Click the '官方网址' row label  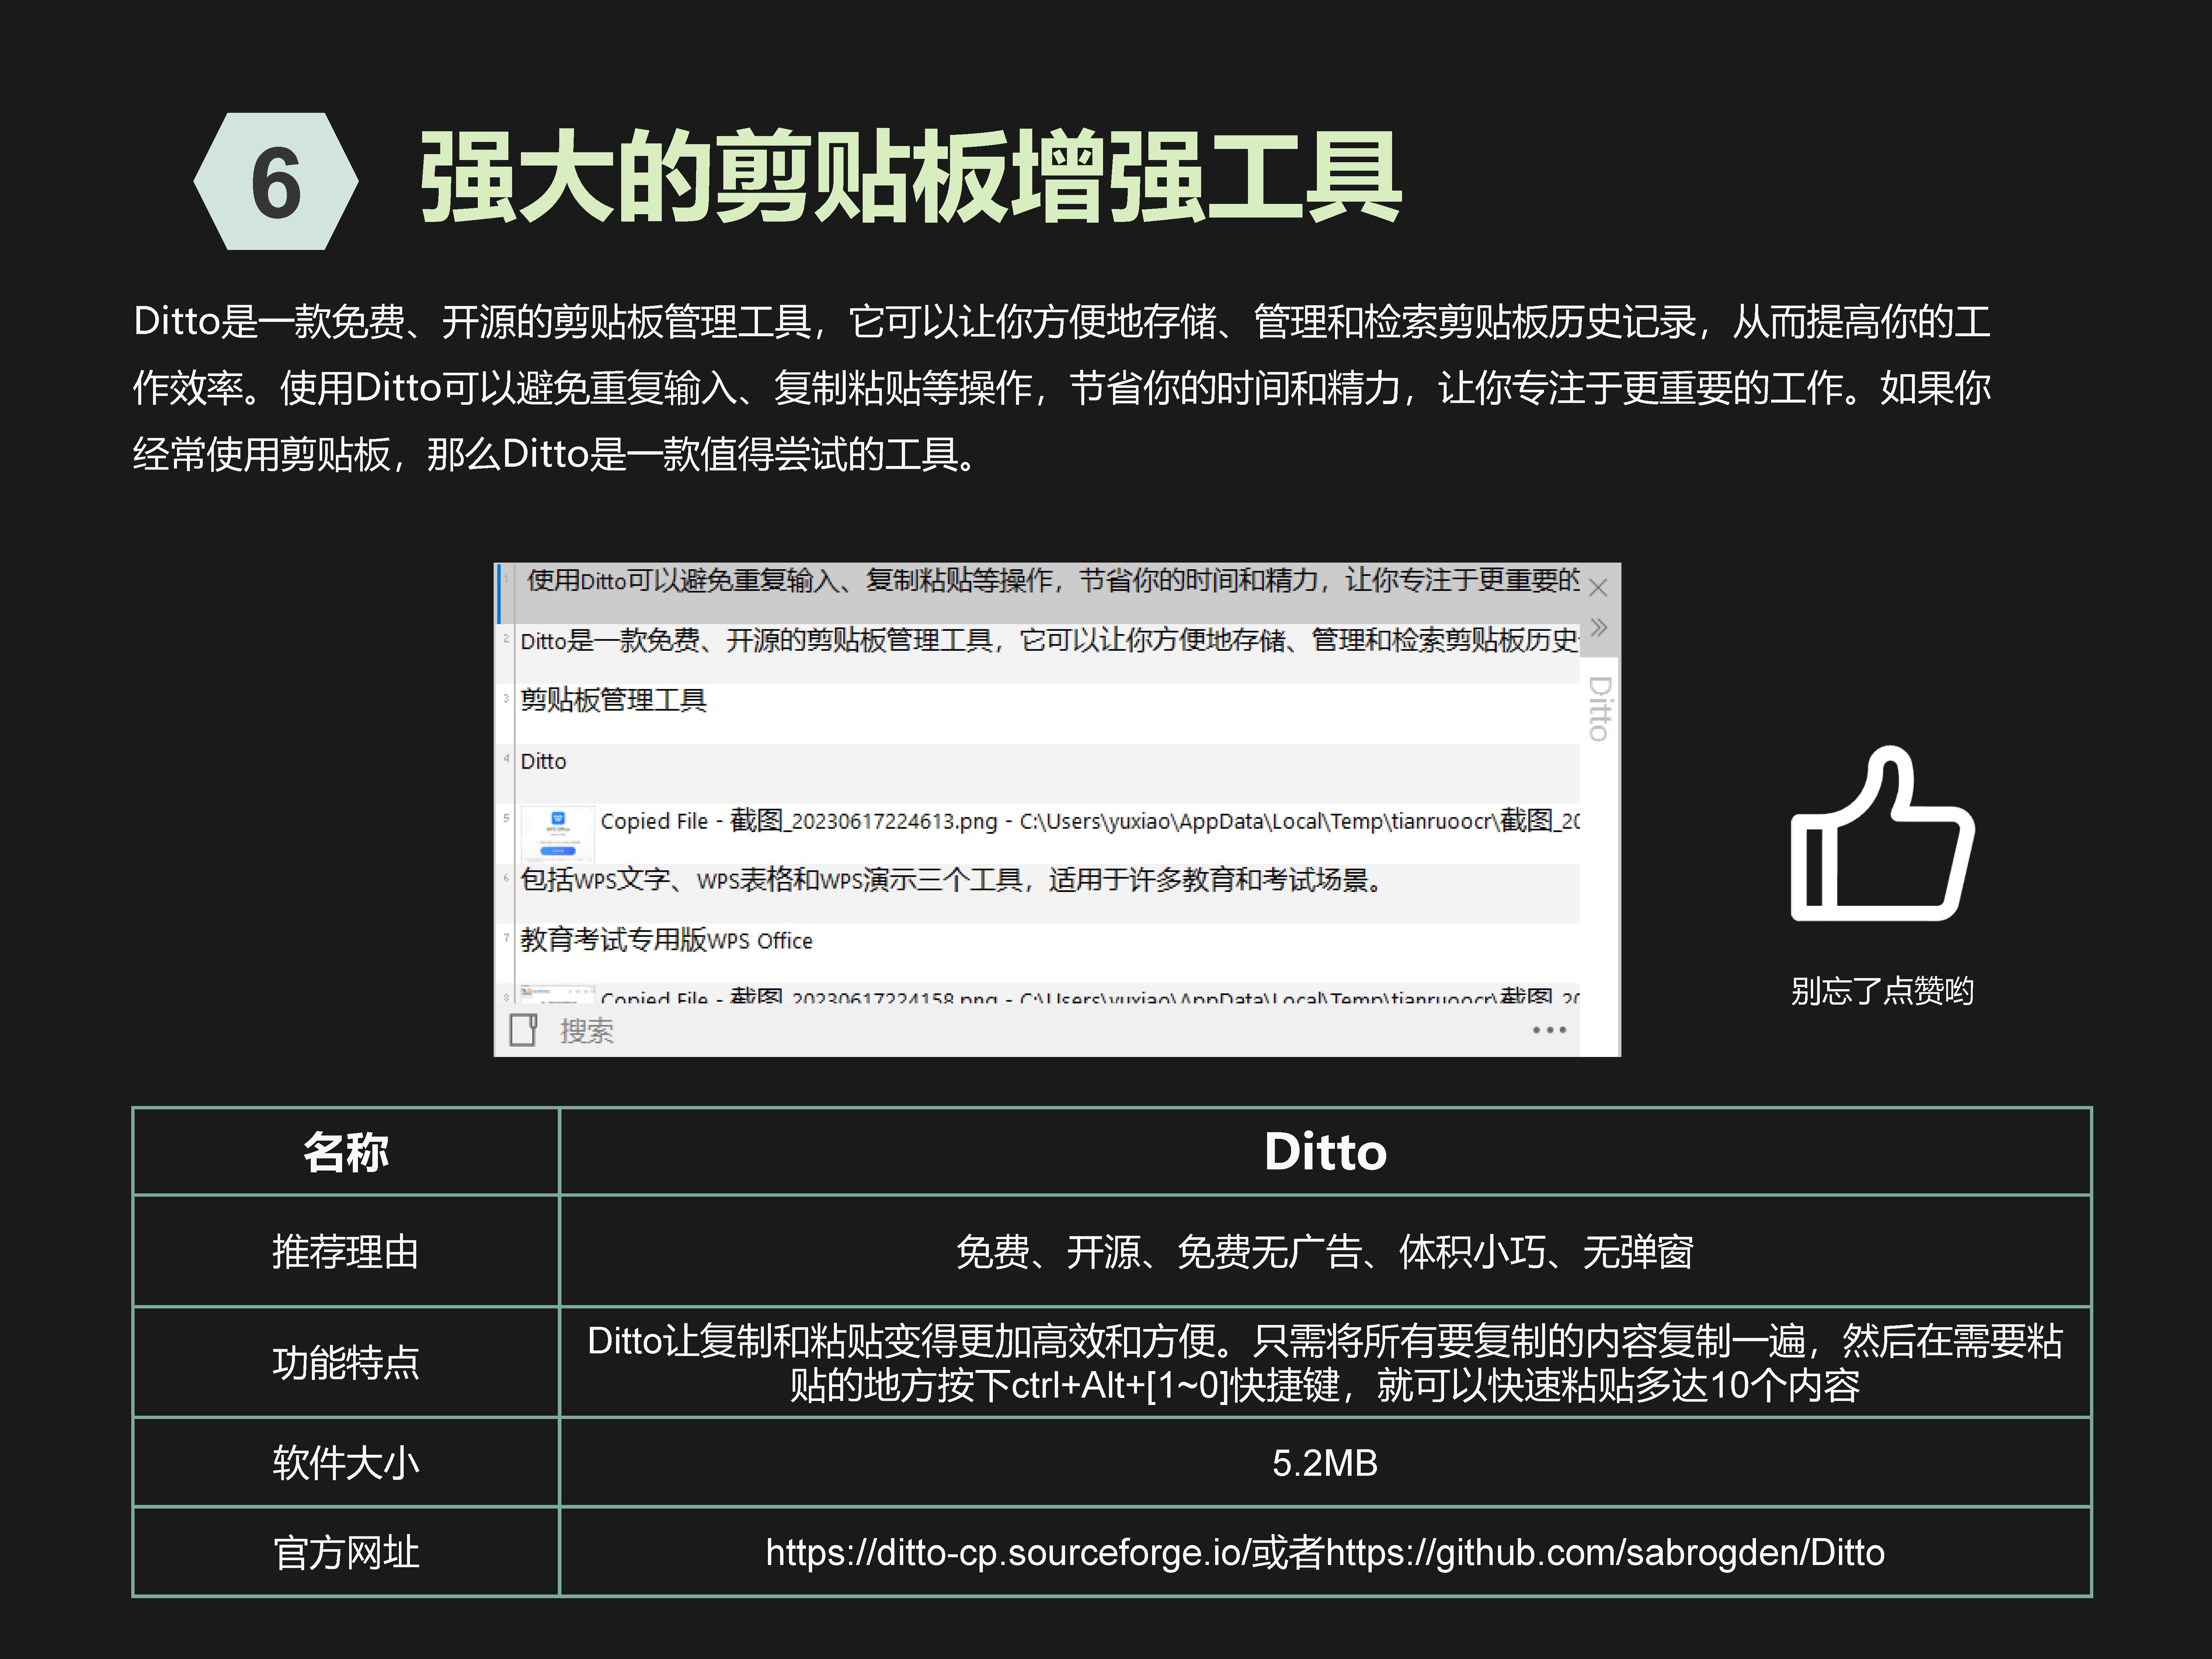click(346, 1552)
